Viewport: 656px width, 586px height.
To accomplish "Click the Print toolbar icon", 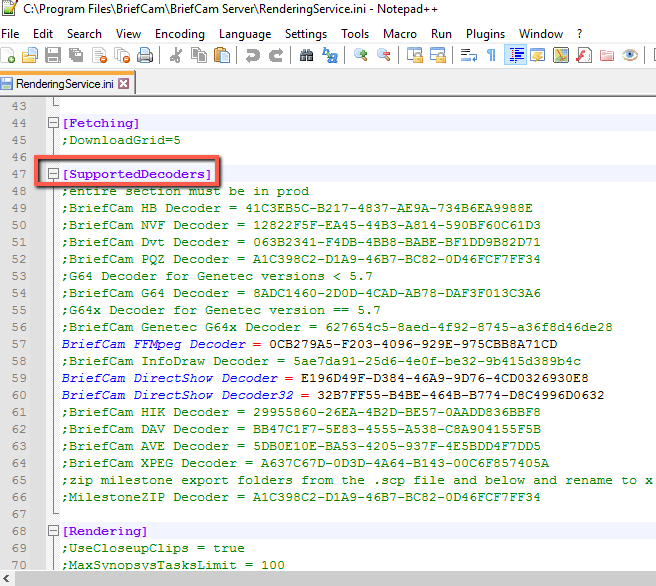I will [x=145, y=55].
